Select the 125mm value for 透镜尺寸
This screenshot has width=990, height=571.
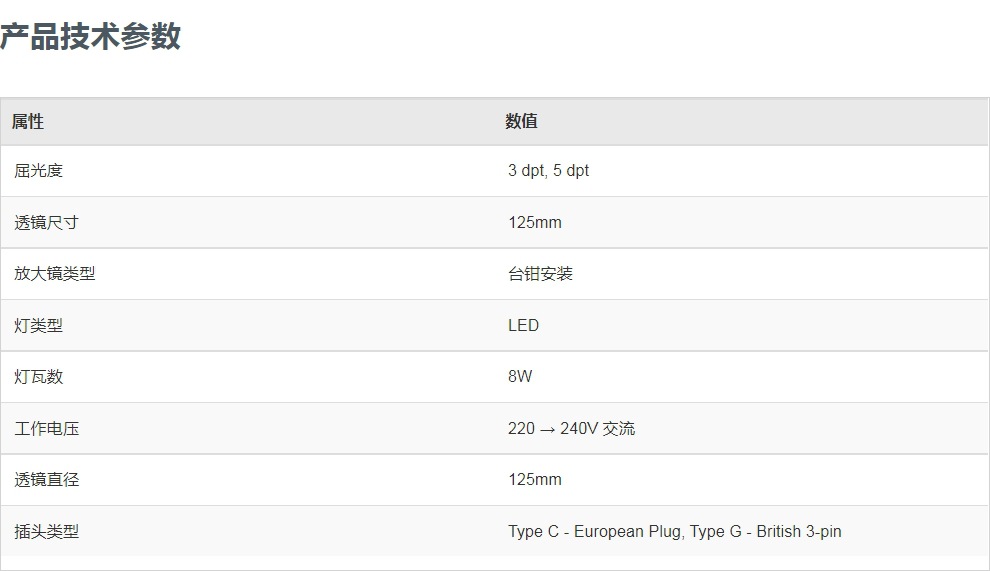coord(534,222)
